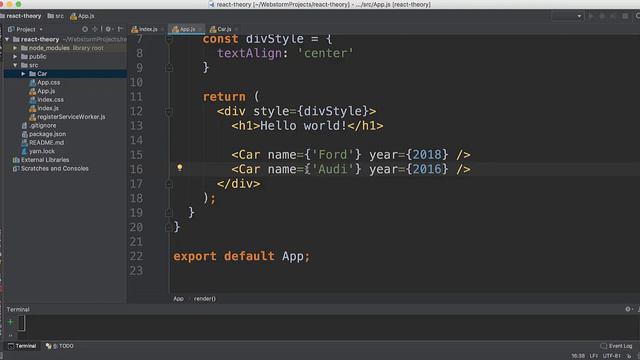Toggle fold marker on line 7
The width and height of the screenshot is (640, 360).
(x=169, y=40)
